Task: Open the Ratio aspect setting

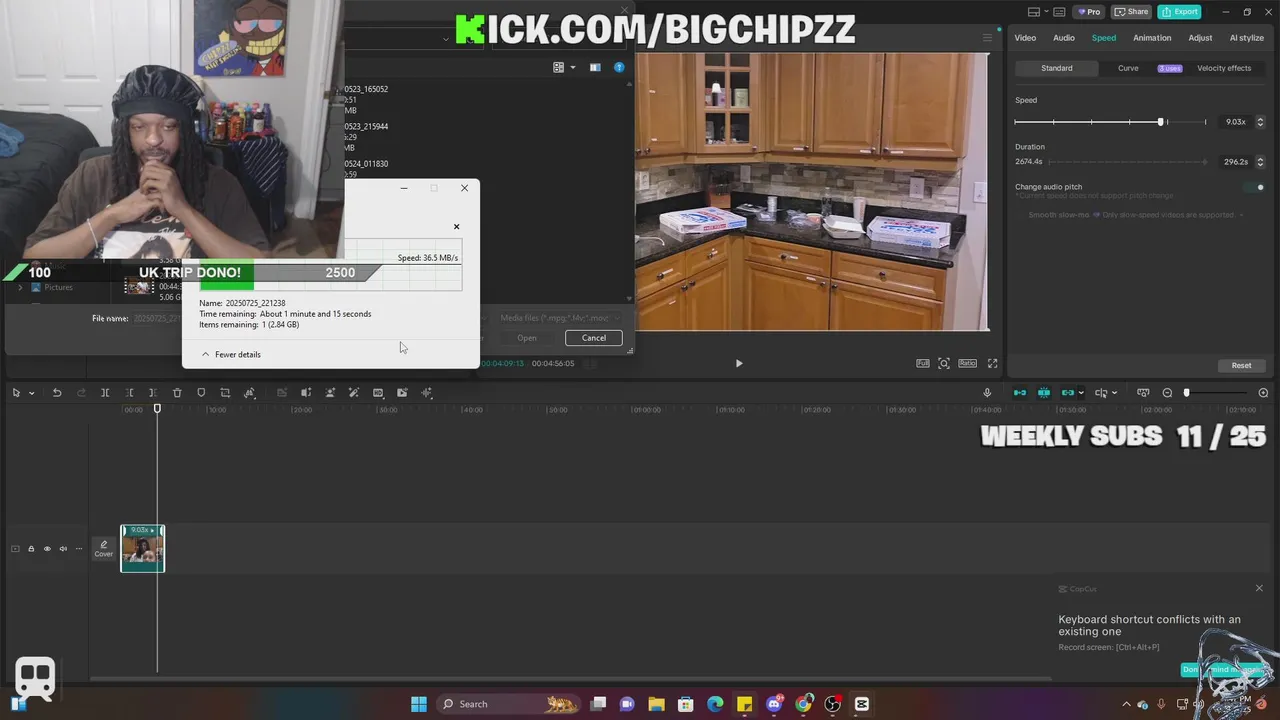Action: pos(967,364)
